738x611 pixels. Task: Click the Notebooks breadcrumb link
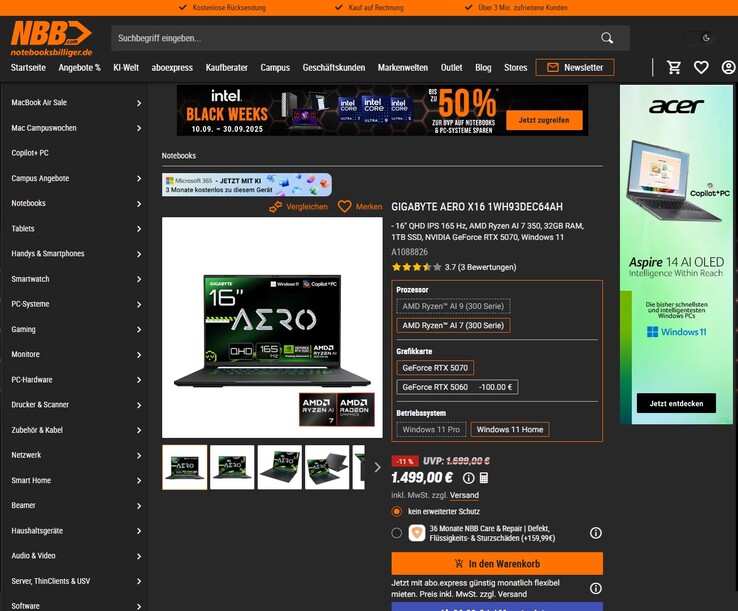pos(179,156)
